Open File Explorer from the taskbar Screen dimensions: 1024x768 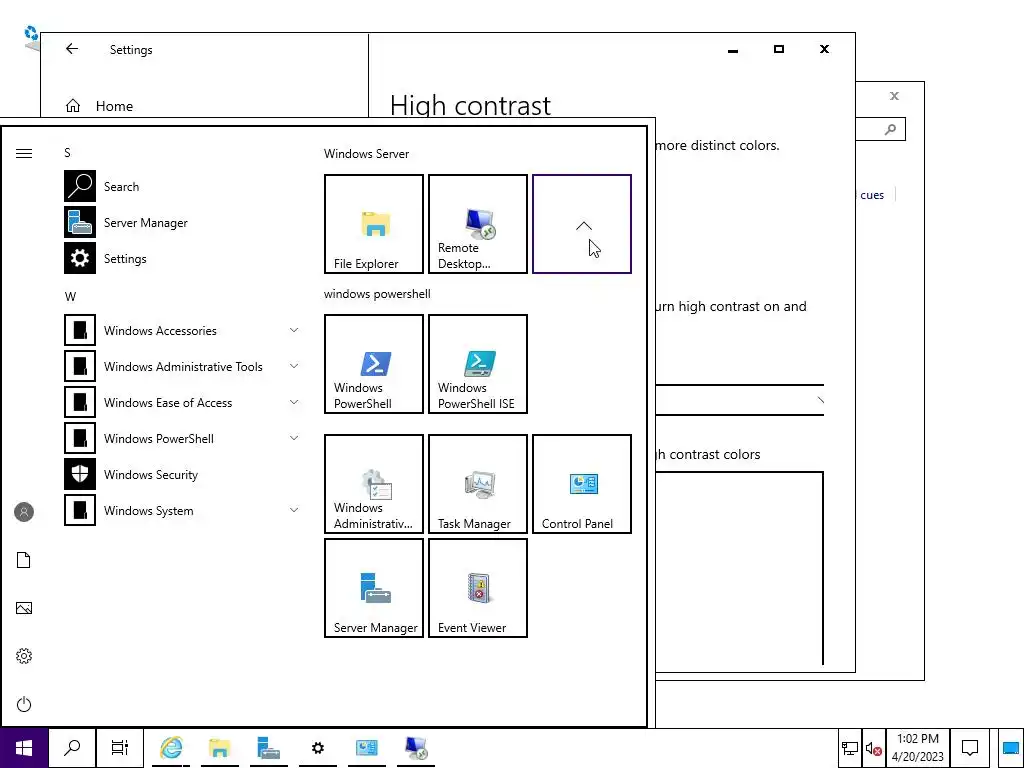coord(220,748)
